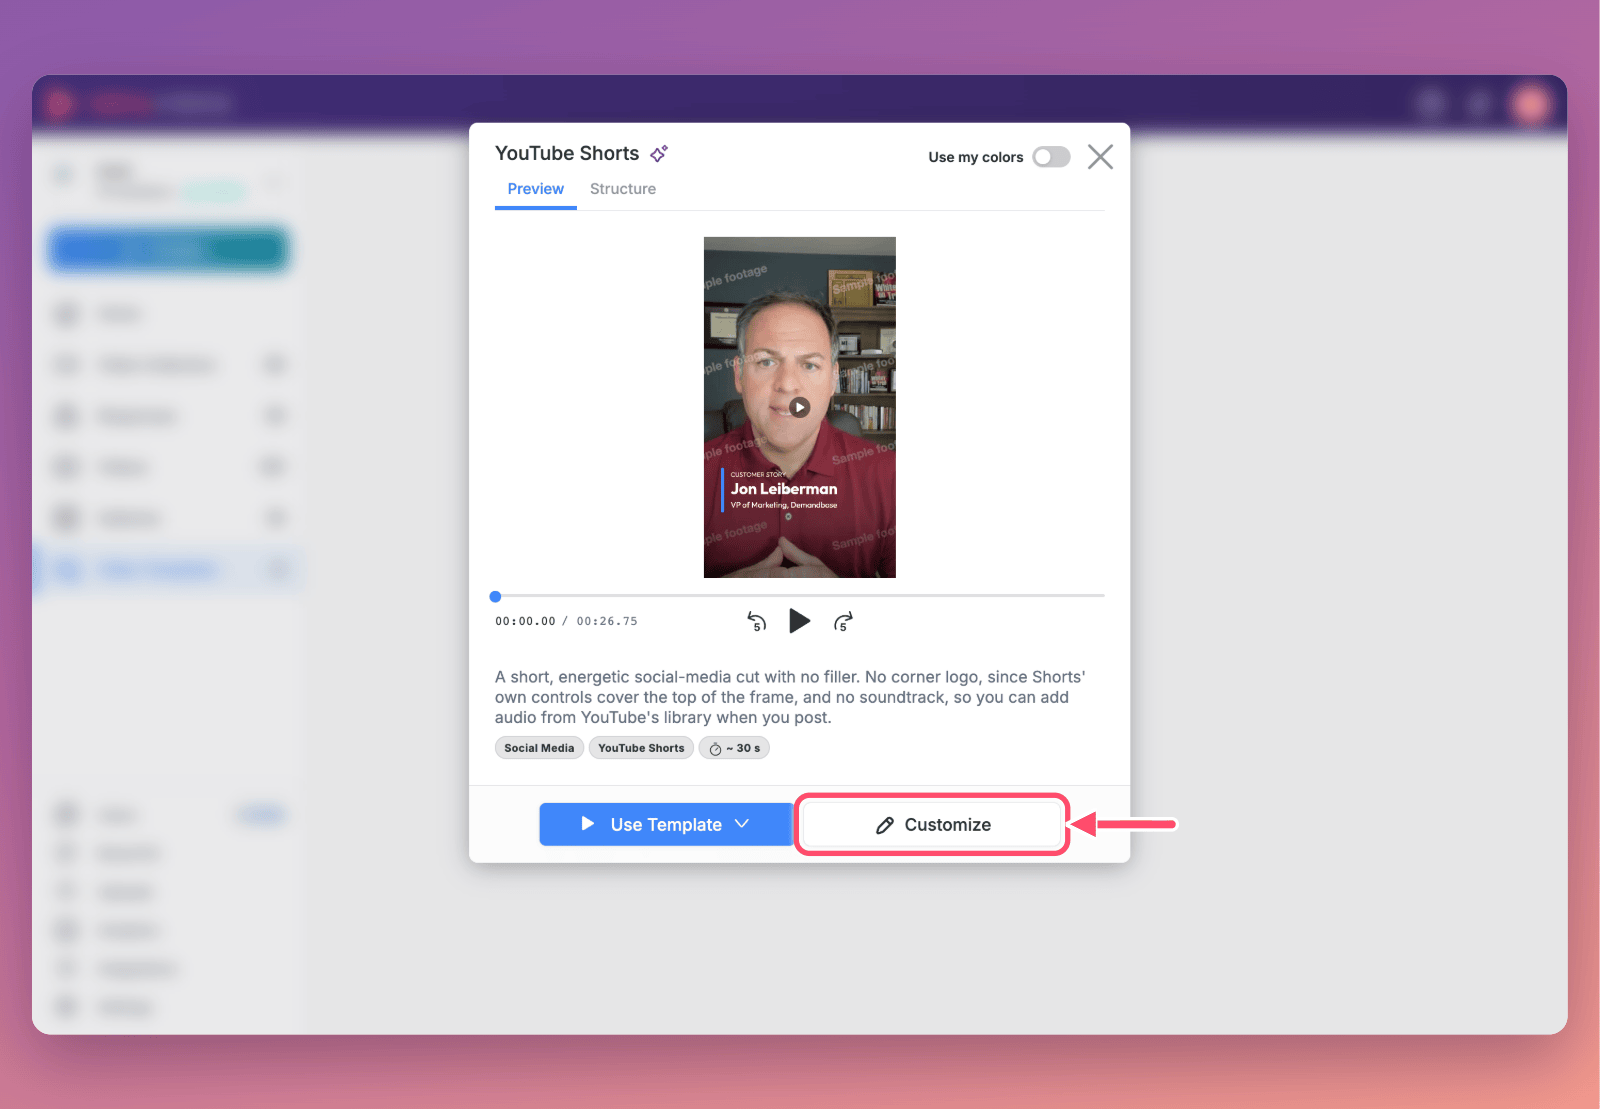Click the pencil icon on Customize

(x=885, y=825)
